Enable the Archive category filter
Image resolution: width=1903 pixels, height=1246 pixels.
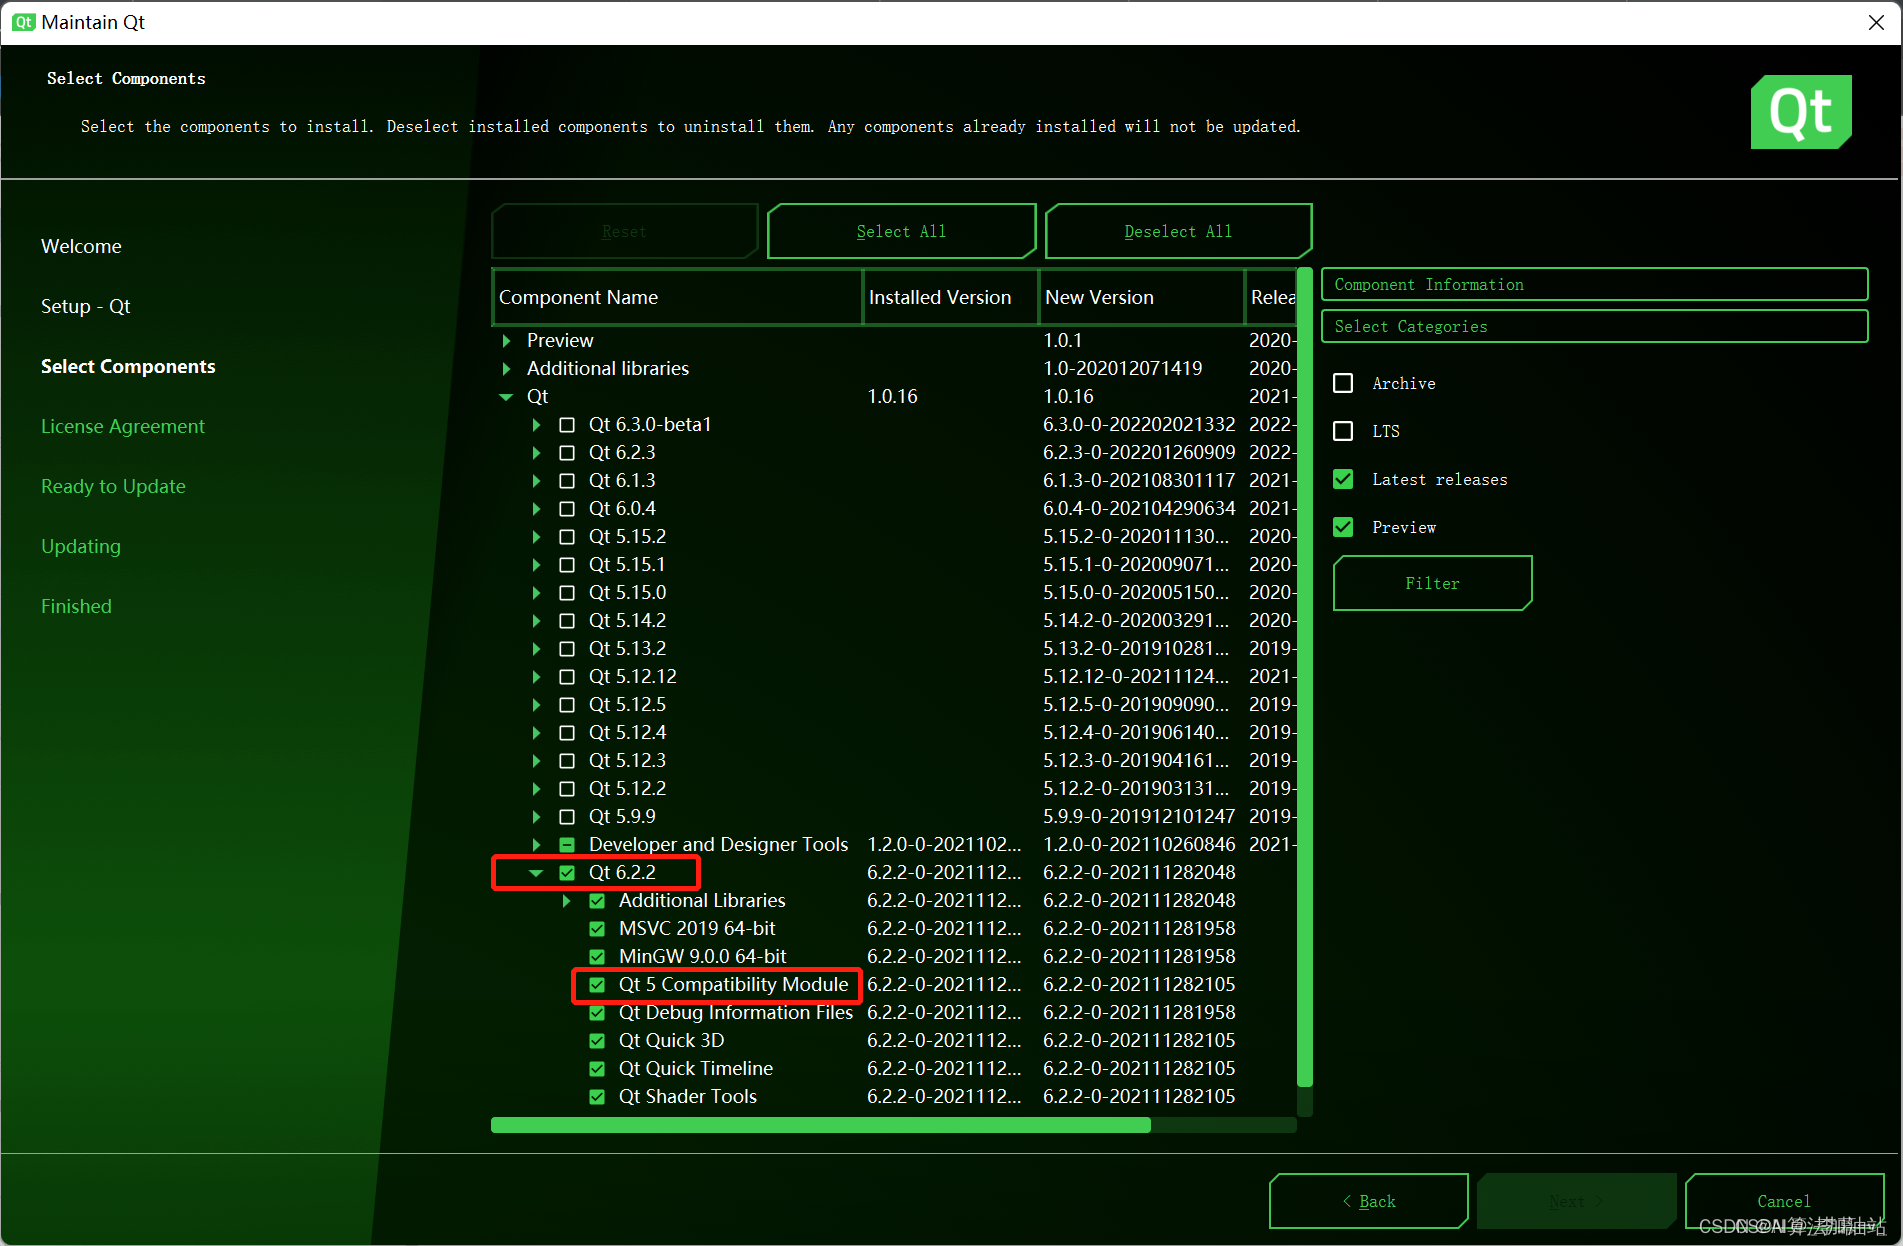pyautogui.click(x=1343, y=382)
